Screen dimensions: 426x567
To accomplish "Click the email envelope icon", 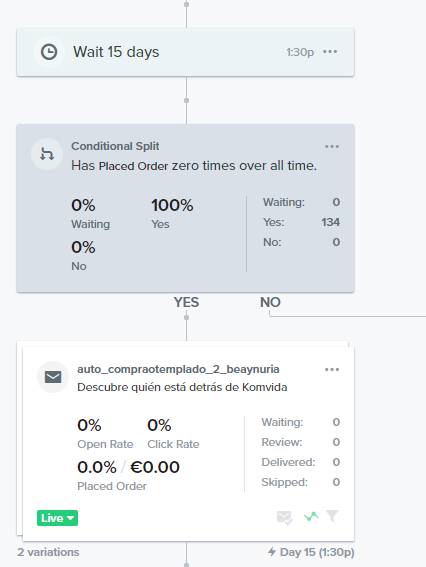I will (53, 377).
